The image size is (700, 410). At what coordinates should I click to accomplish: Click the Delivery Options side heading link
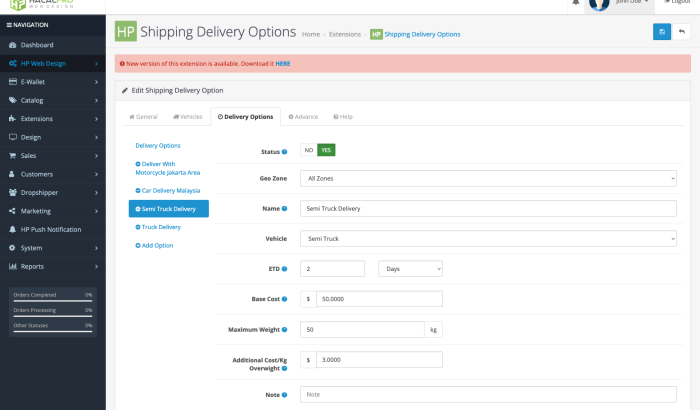158,146
